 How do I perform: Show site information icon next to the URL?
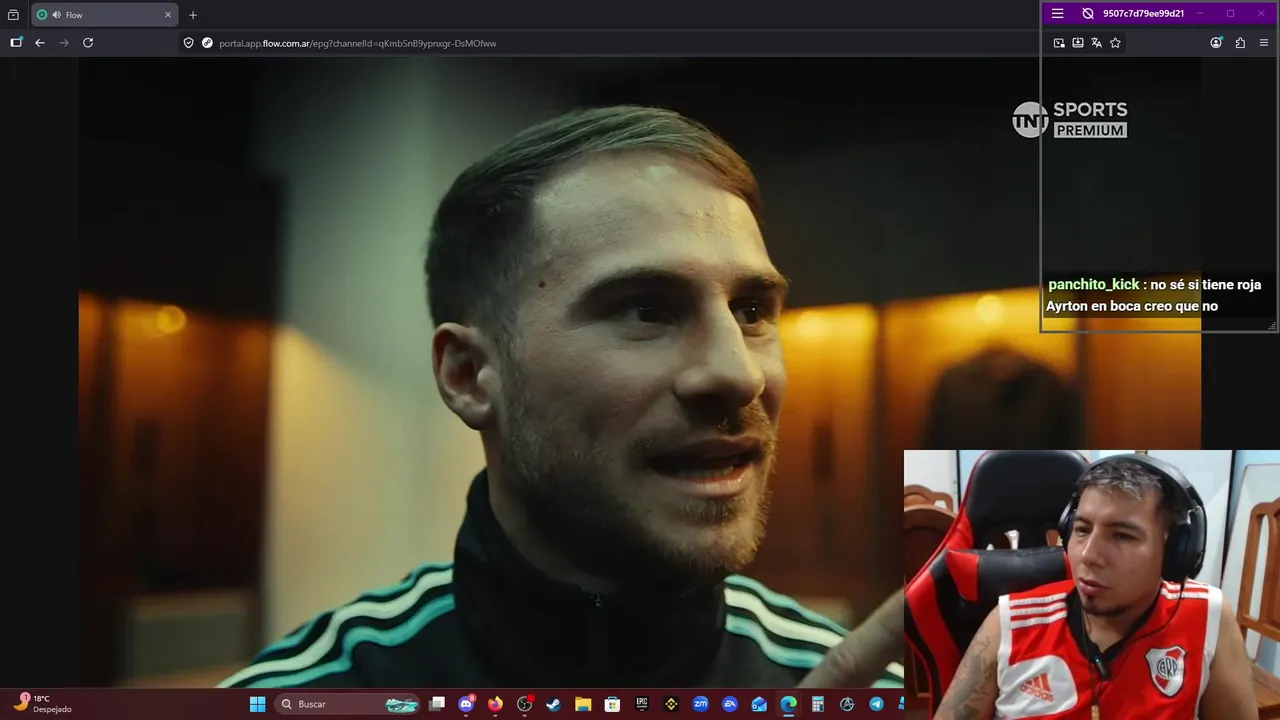[207, 43]
